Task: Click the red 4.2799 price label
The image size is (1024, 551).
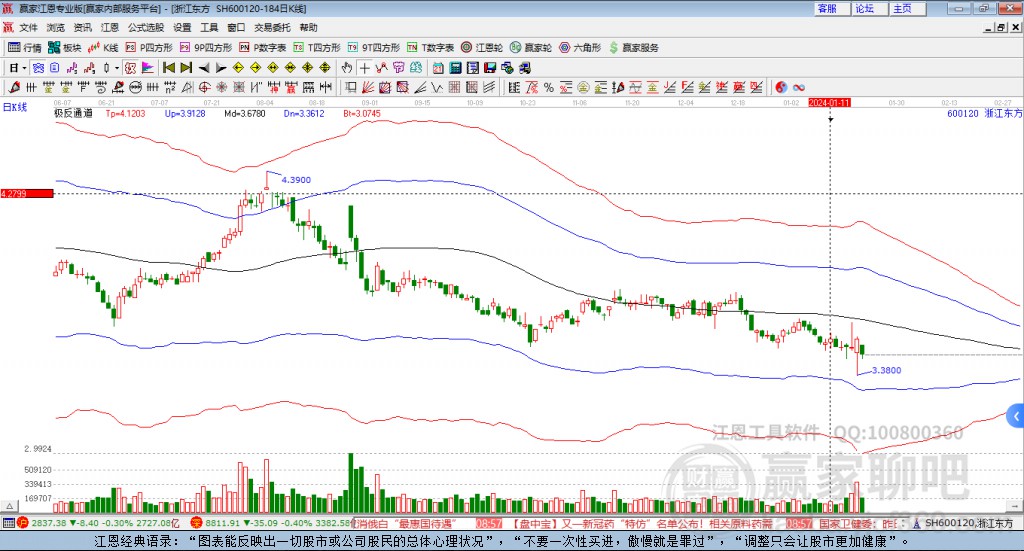Action: [x=27, y=193]
